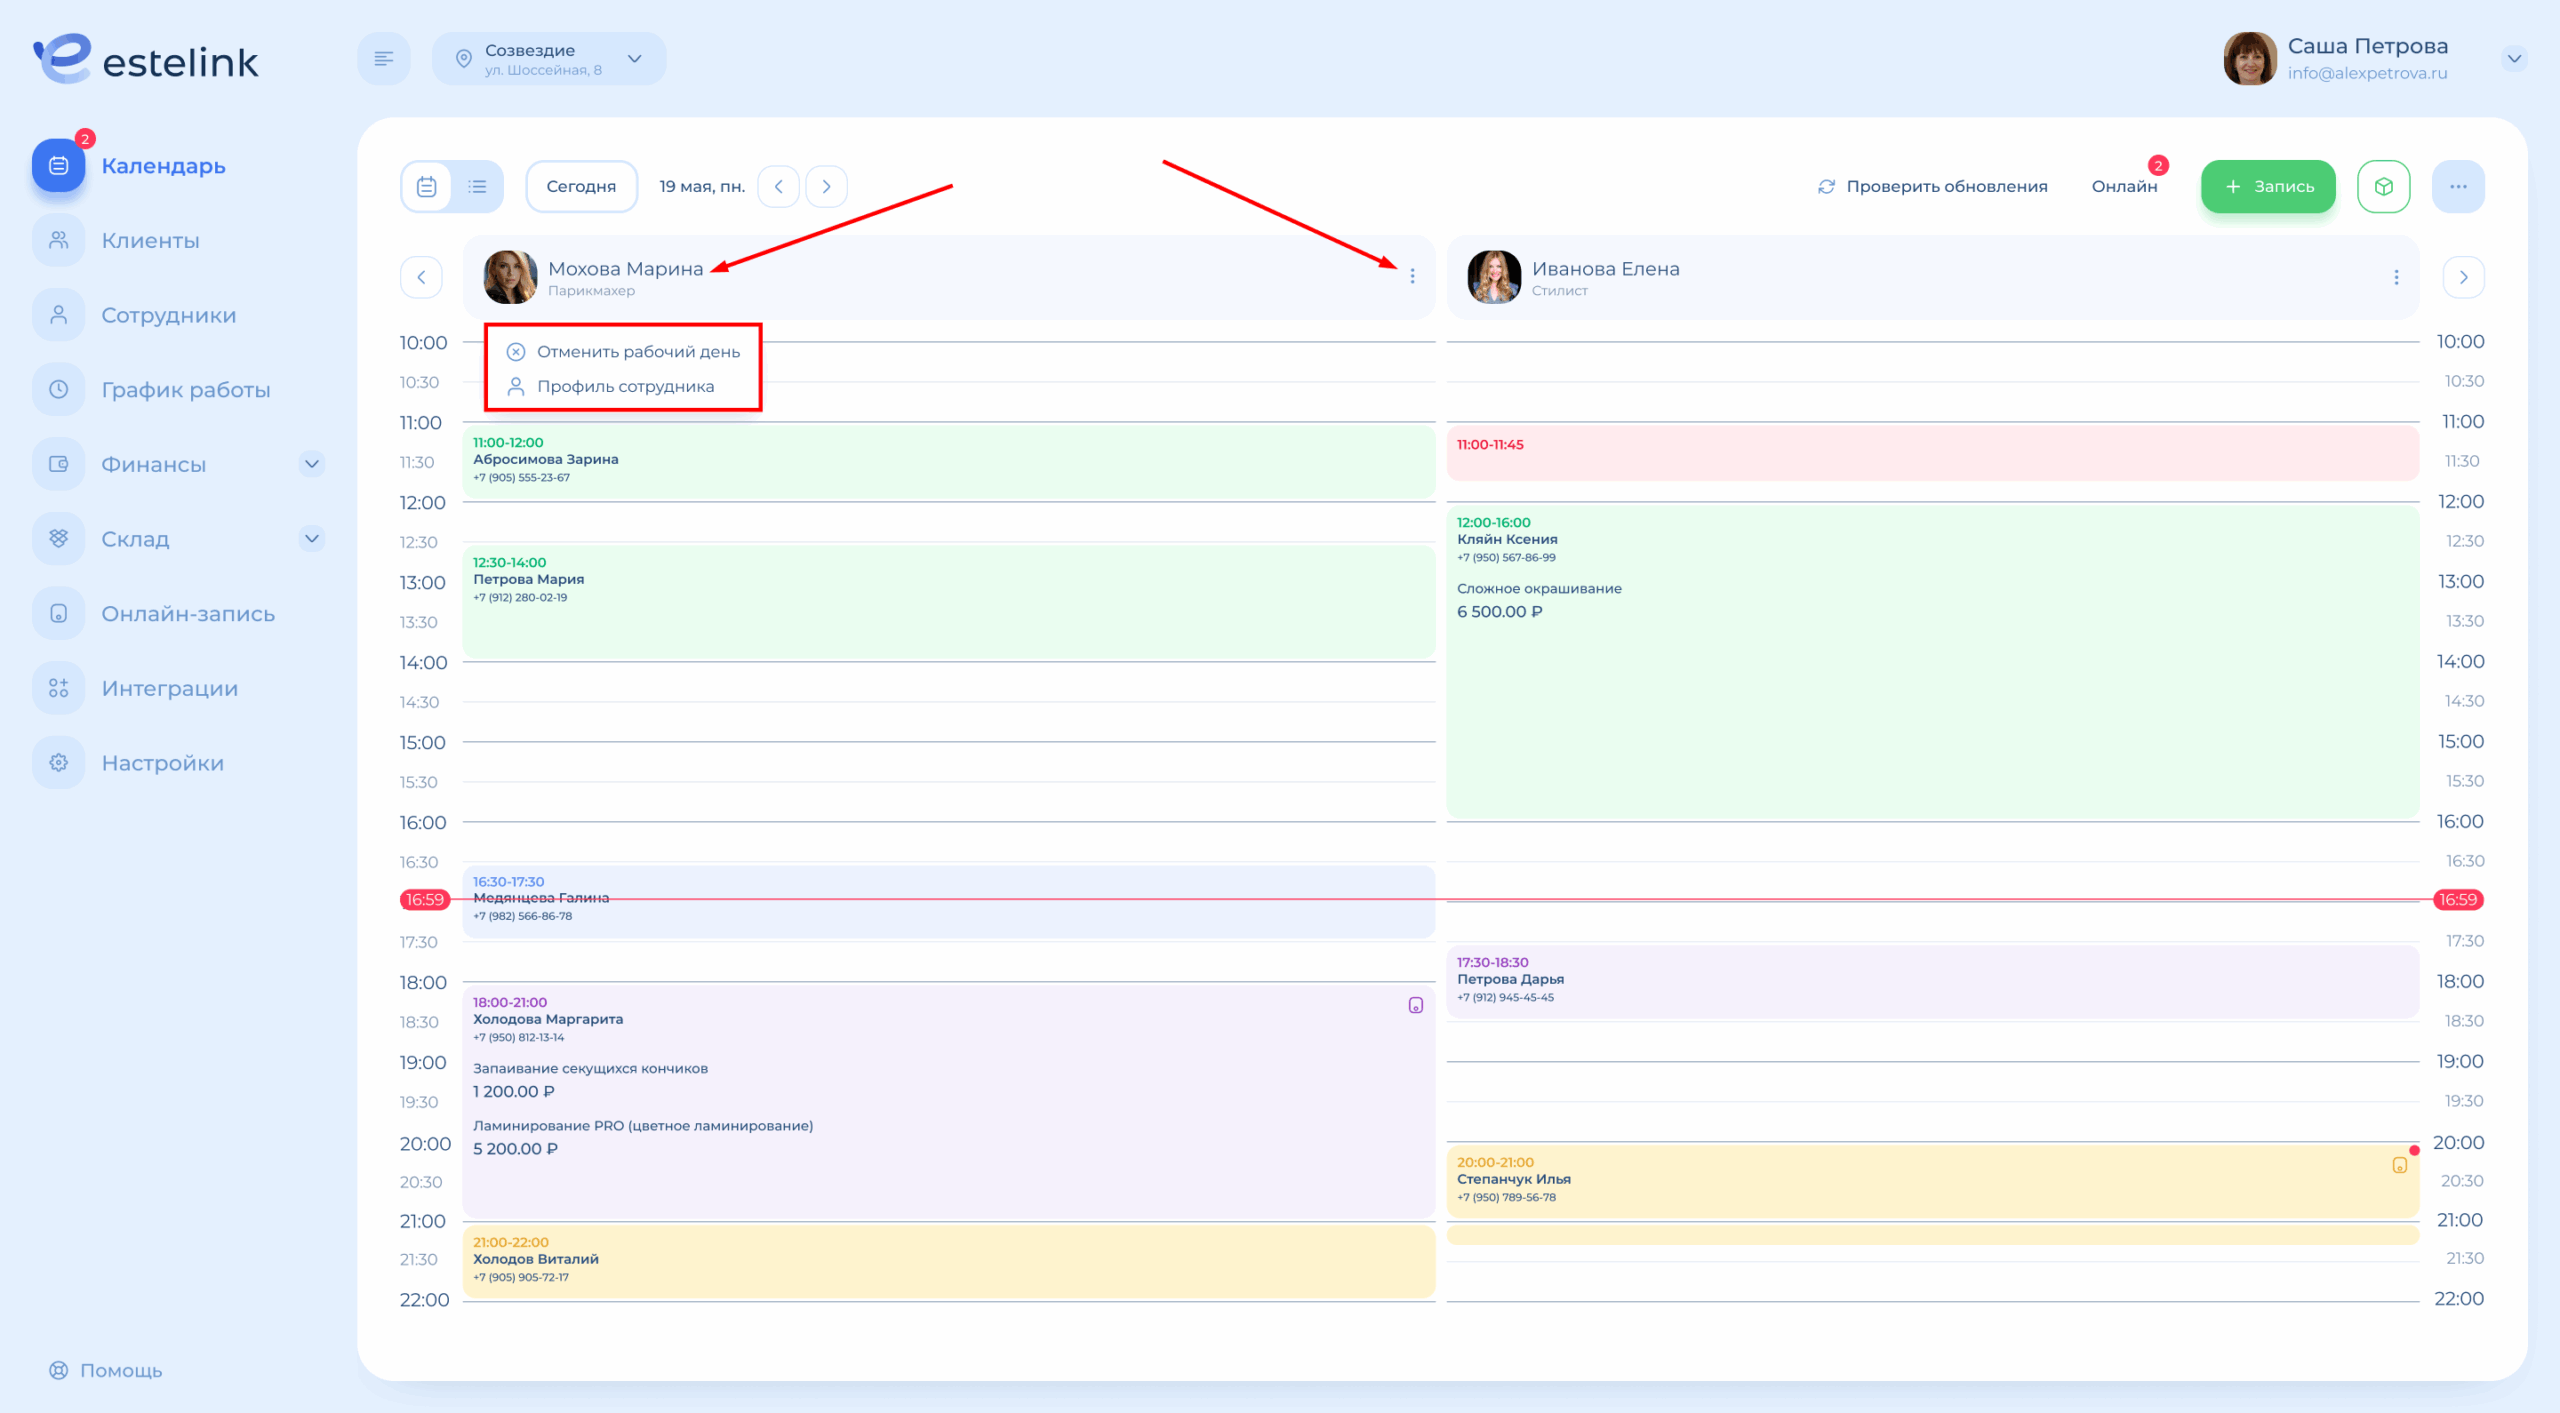The height and width of the screenshot is (1413, 2560).
Task: Open the toolbar more options ellipsis
Action: [x=2459, y=186]
